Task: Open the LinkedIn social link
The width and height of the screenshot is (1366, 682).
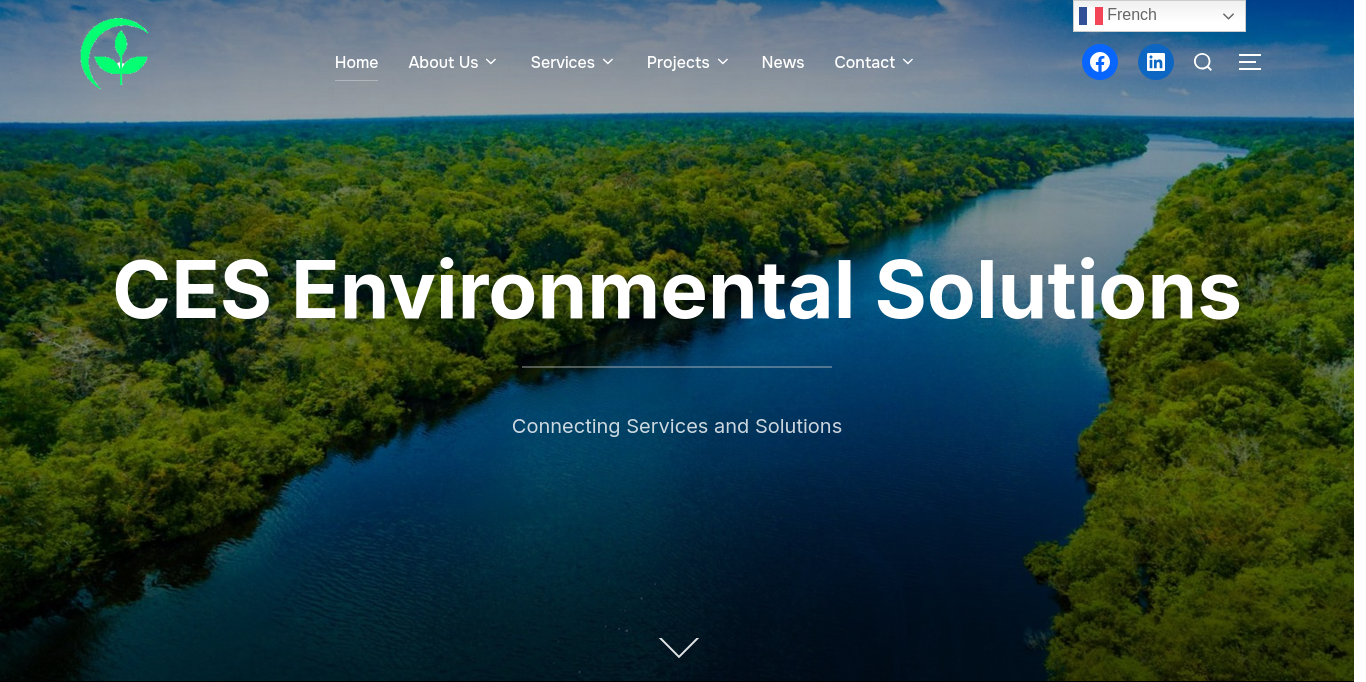Action: 1156,62
